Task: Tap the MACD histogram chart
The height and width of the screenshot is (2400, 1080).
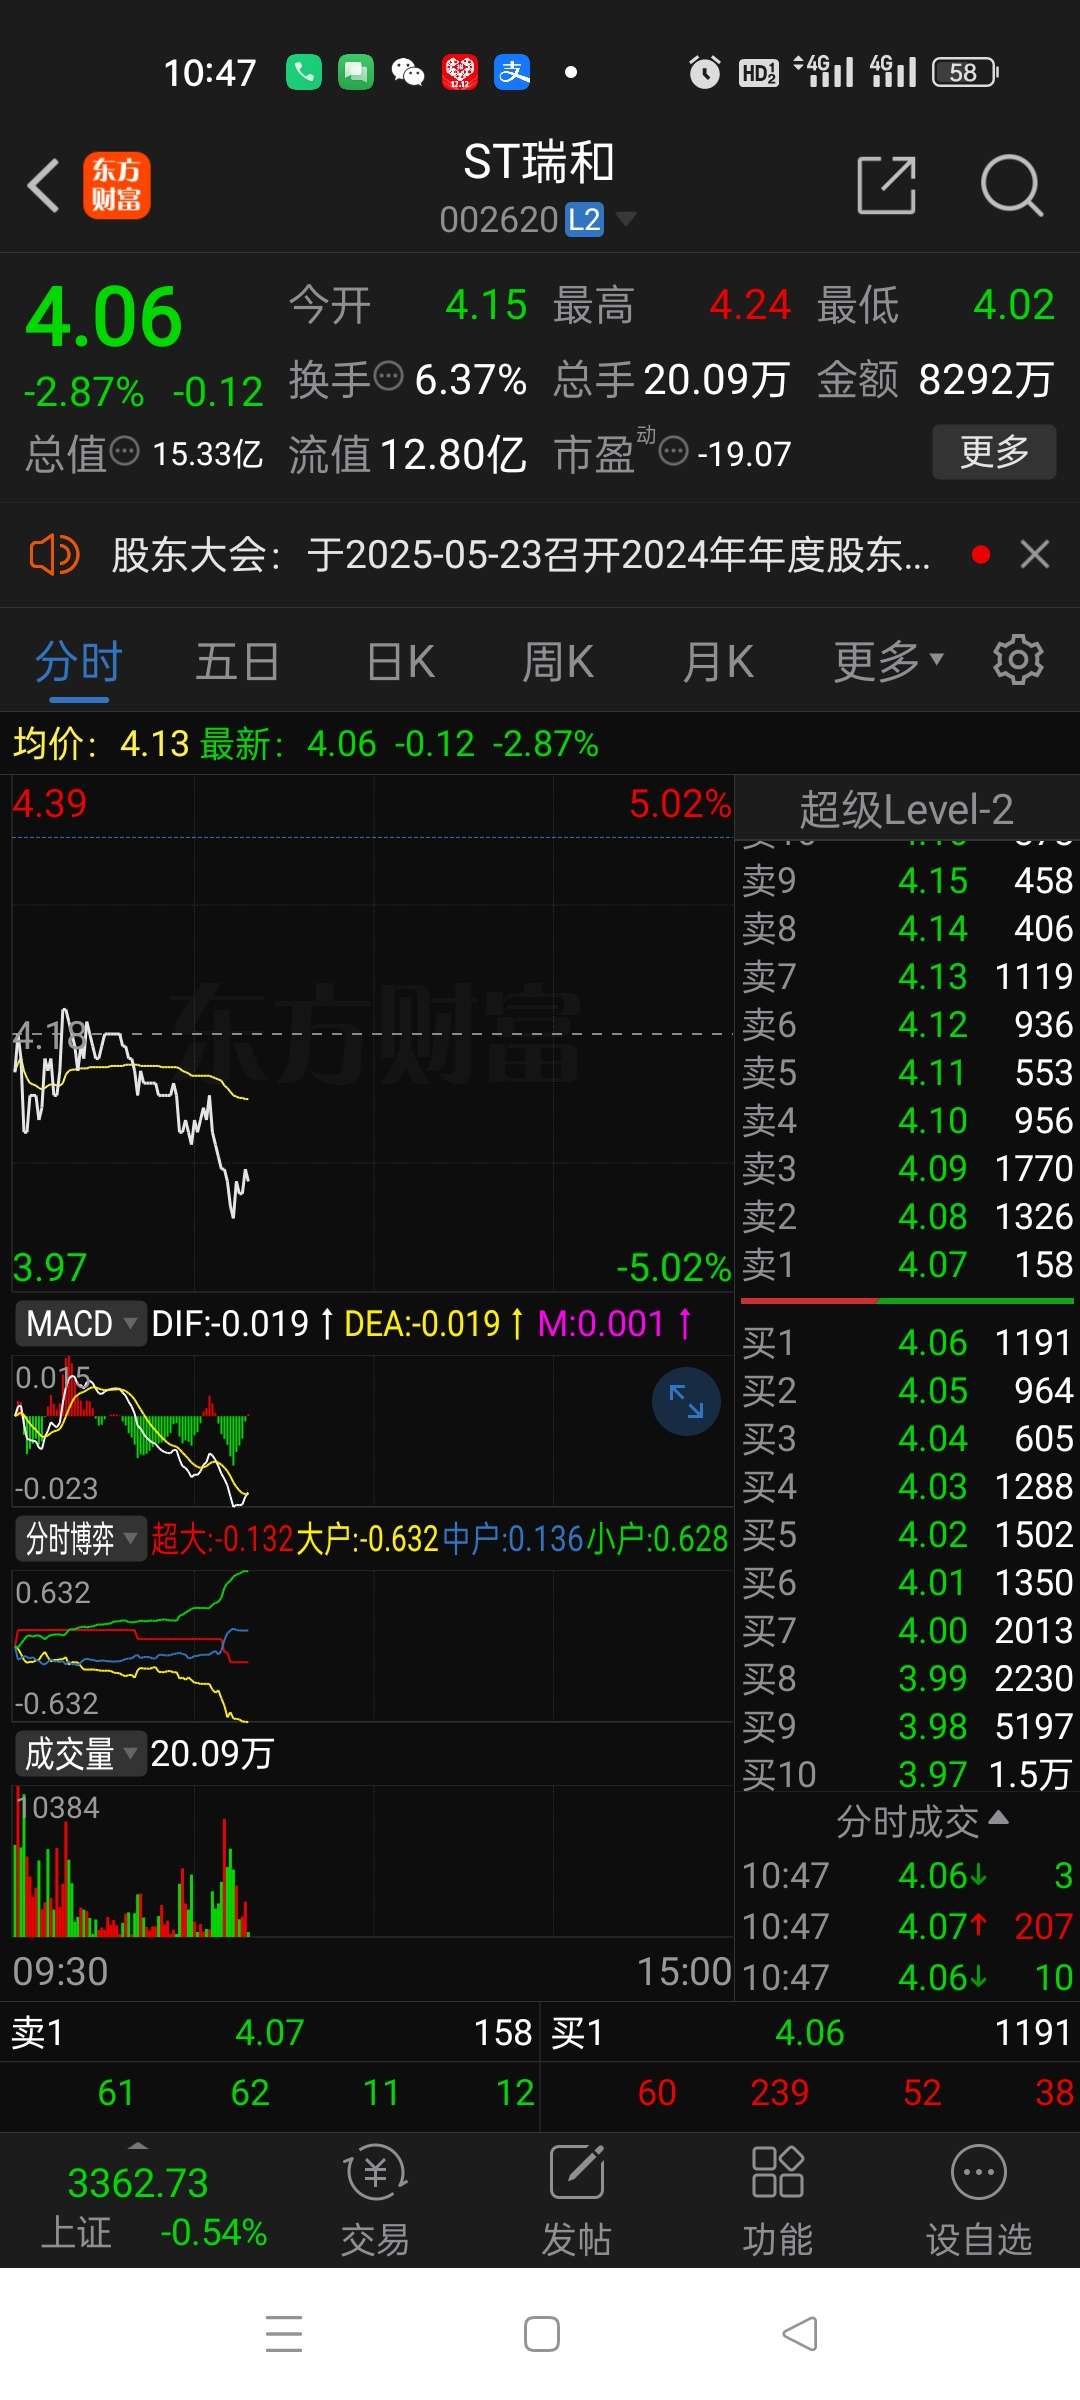Action: [x=372, y=1430]
